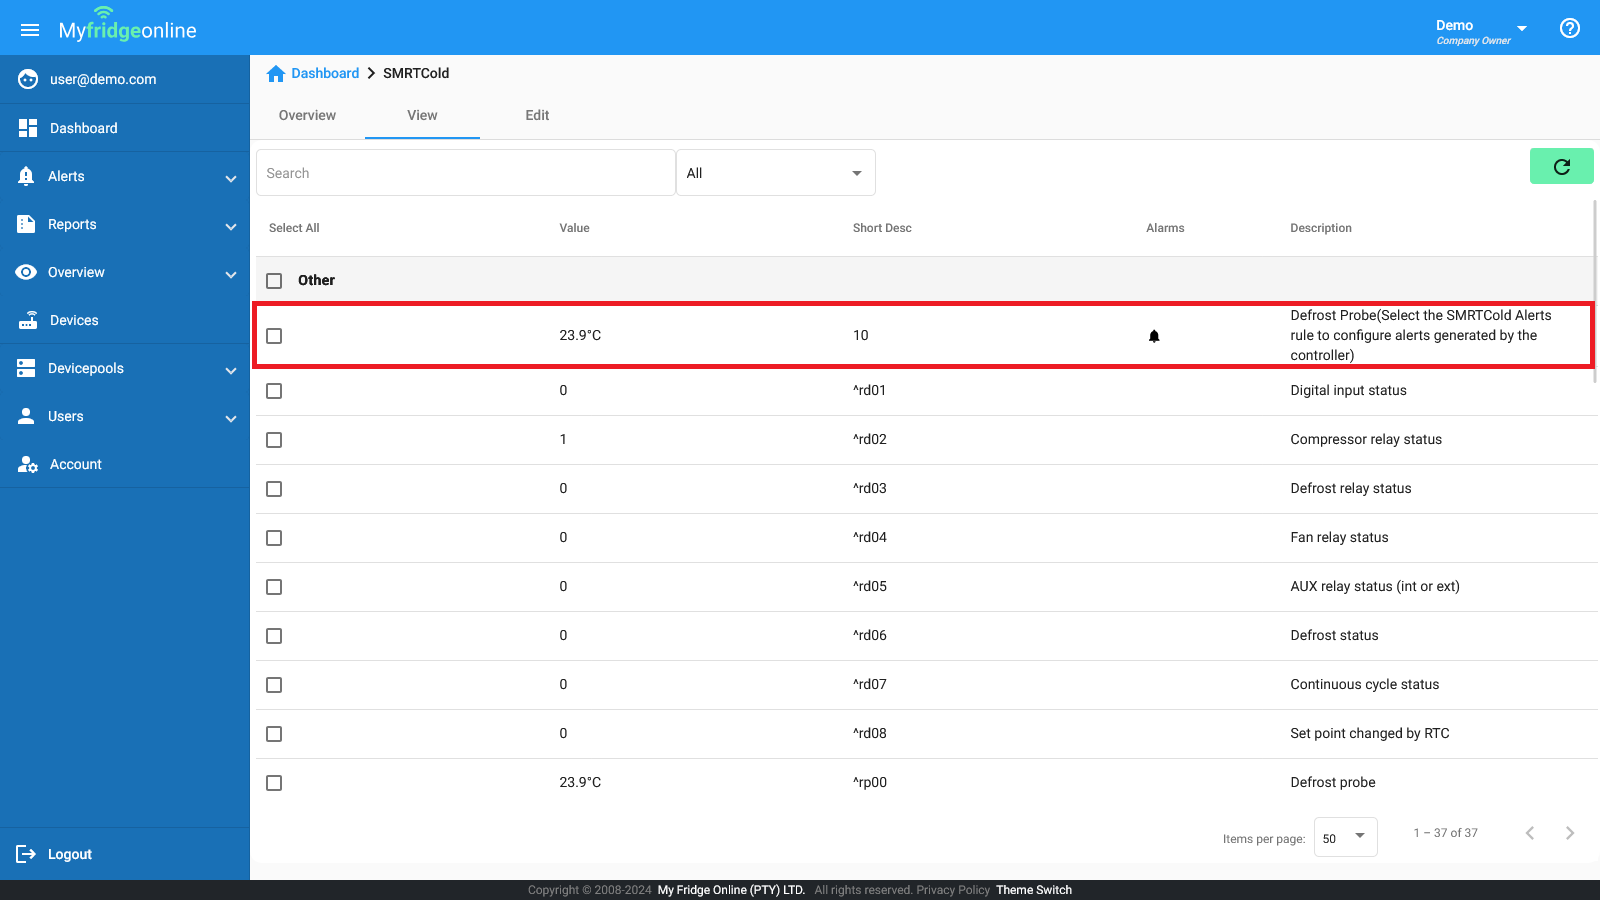Expand the Alerts sidebar submenu chevron
The height and width of the screenshot is (900, 1600).
coord(231,178)
